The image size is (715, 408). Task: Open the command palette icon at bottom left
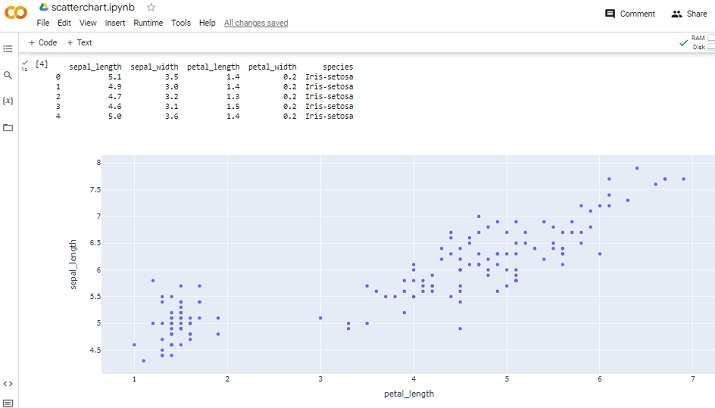(8, 402)
